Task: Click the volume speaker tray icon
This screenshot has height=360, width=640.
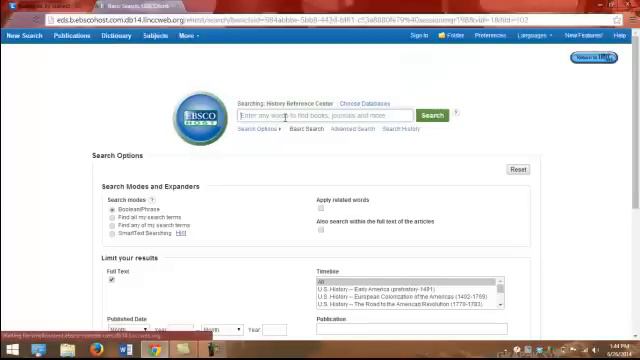Action: (596, 350)
